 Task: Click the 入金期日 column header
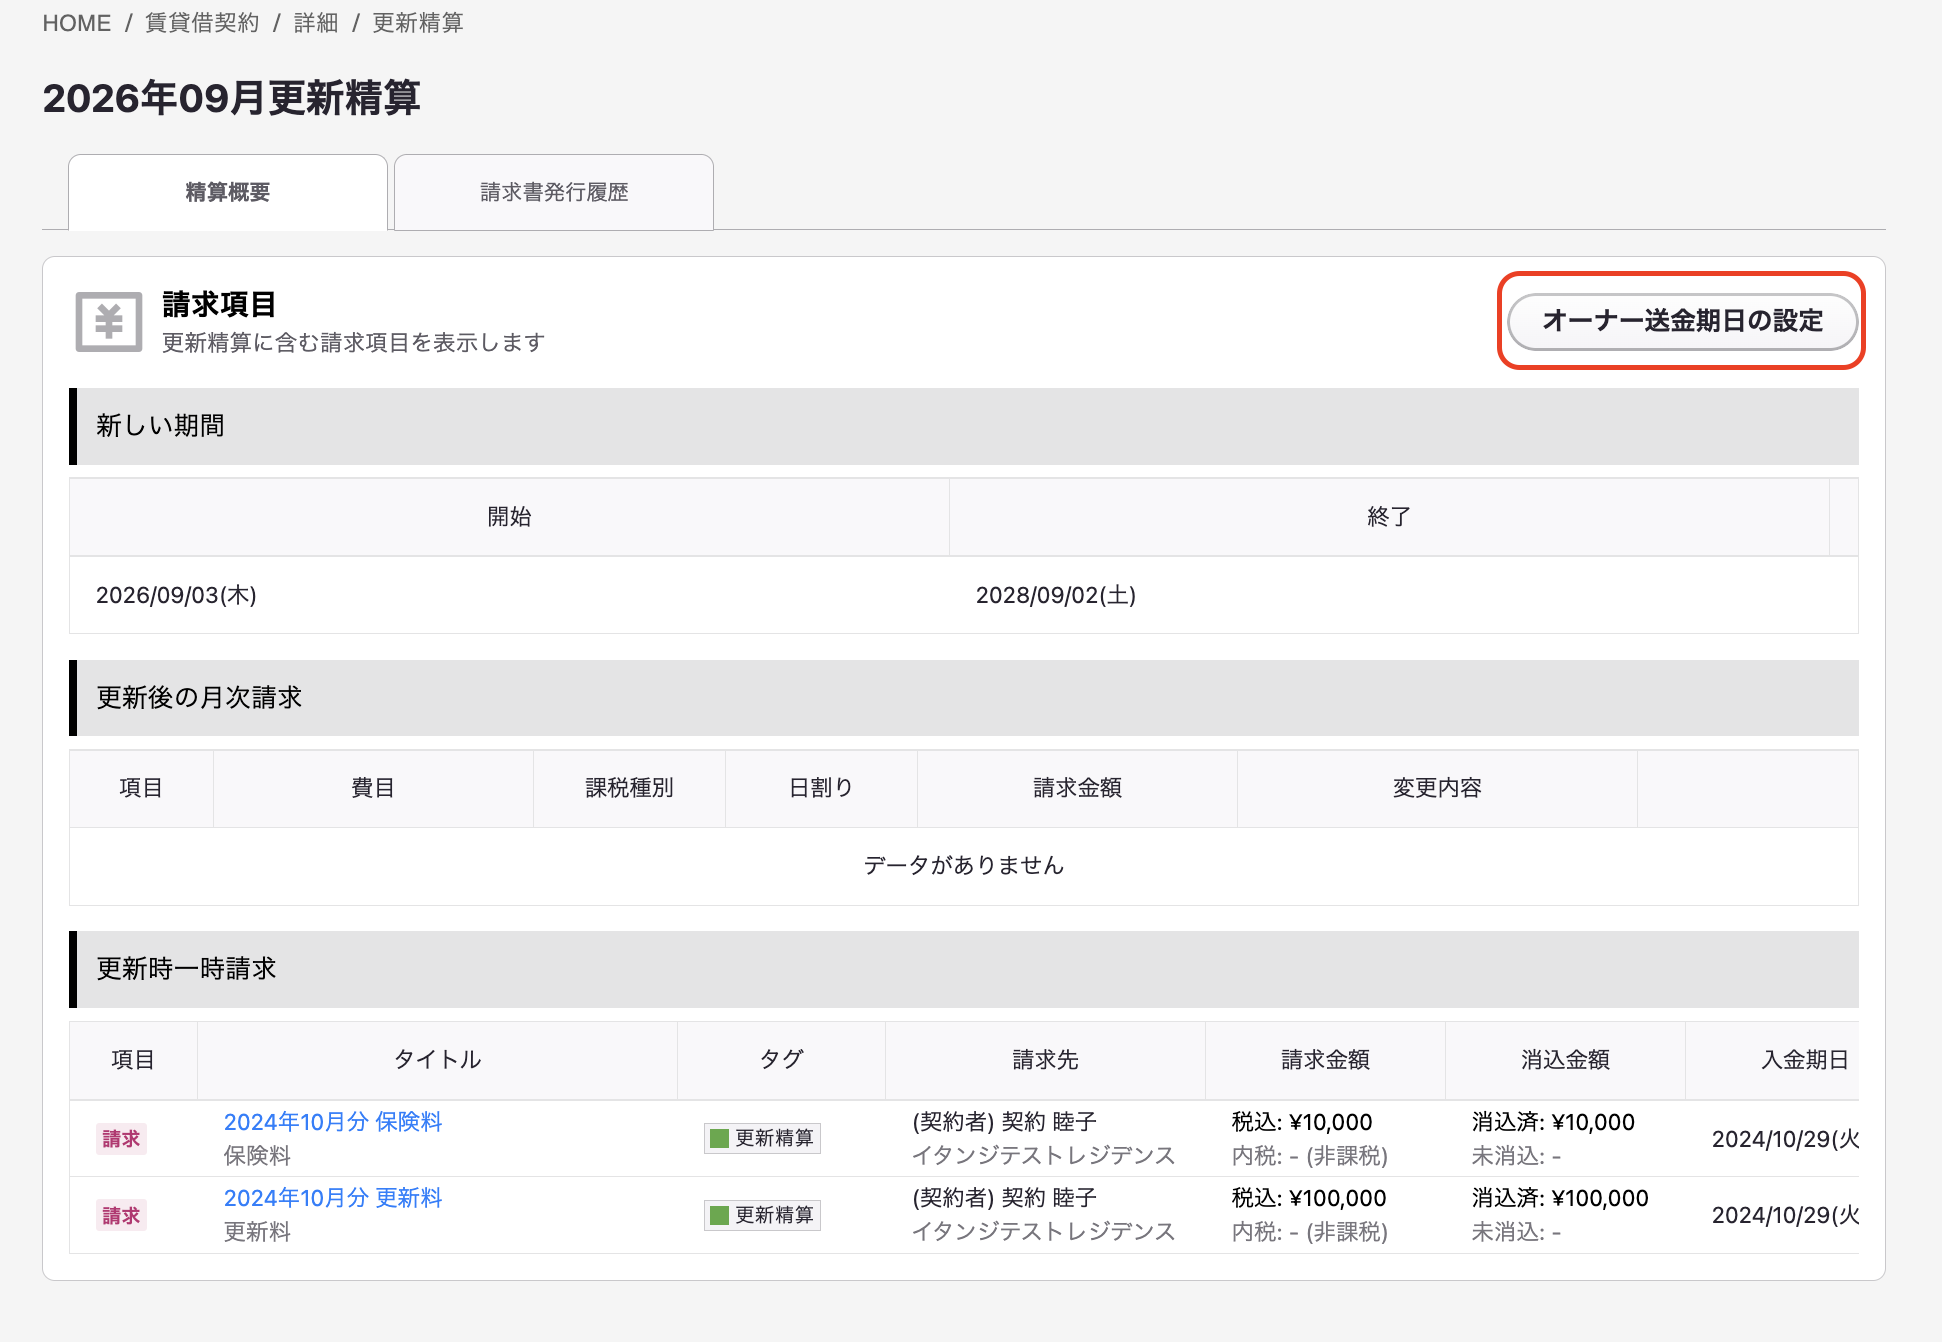pos(1772,1060)
